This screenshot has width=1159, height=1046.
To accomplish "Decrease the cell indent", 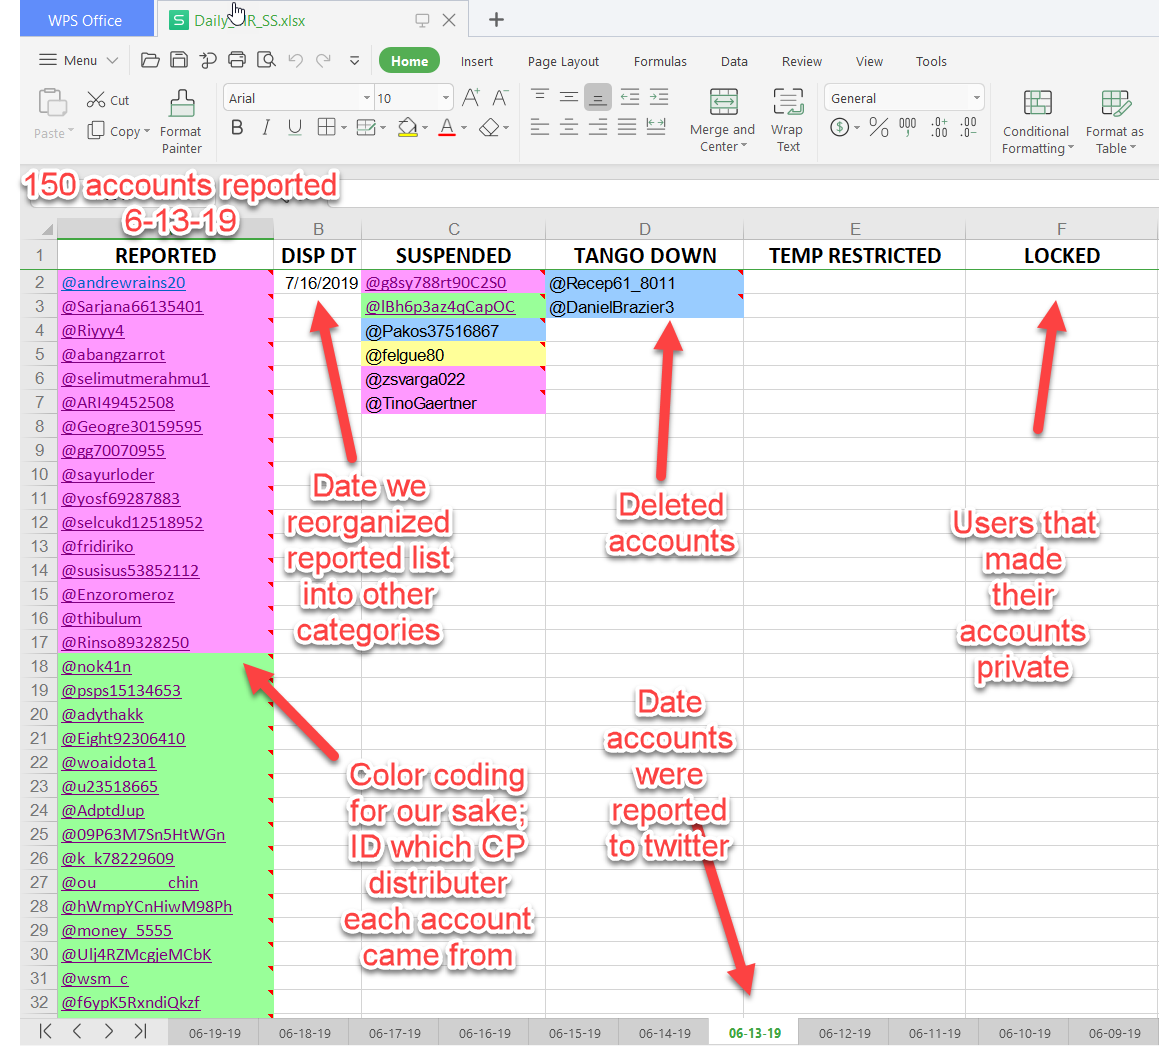I will (630, 96).
